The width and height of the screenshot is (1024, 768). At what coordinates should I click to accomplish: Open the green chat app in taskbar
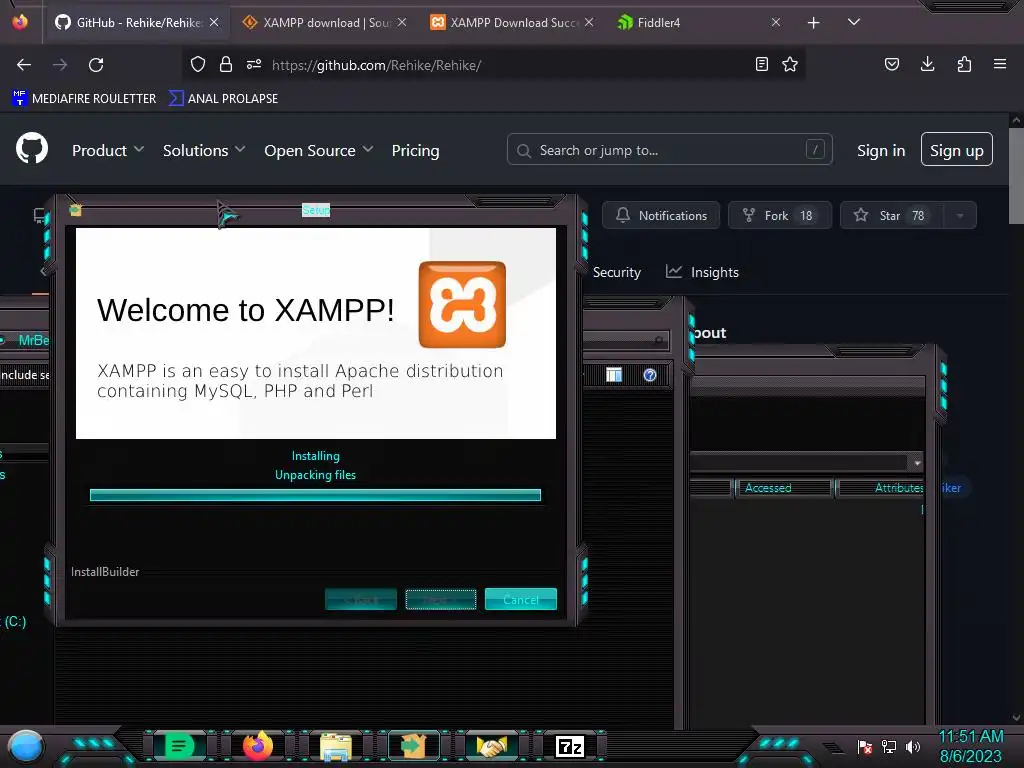179,746
